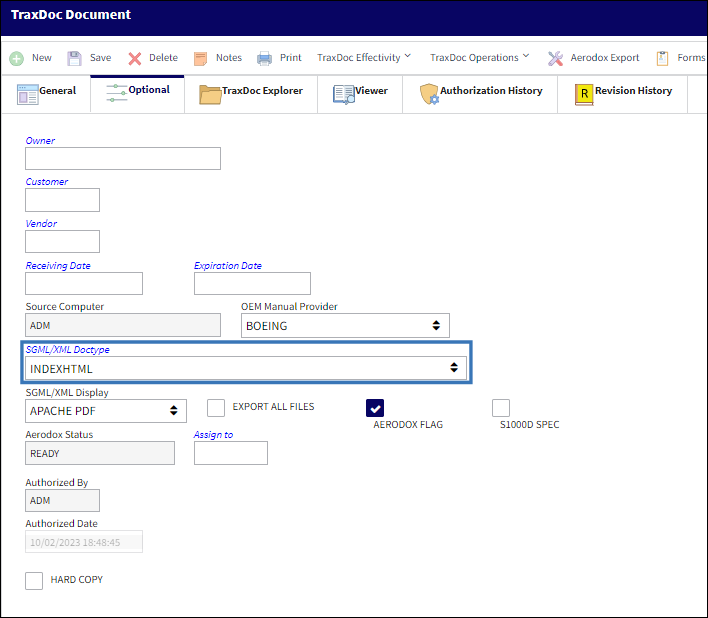The width and height of the screenshot is (708, 618).
Task: Click the New button label
Action: 42,58
